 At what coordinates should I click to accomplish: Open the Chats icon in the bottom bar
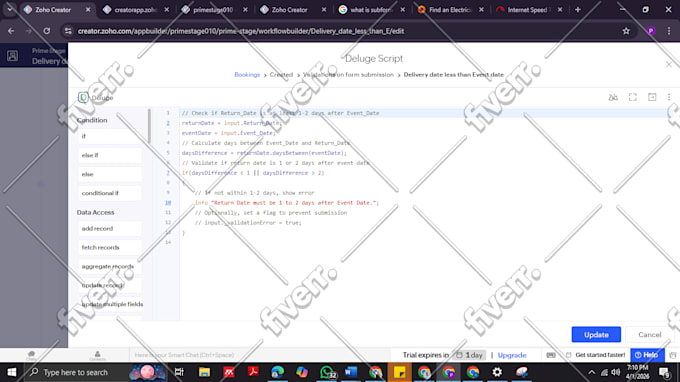(x=31, y=356)
